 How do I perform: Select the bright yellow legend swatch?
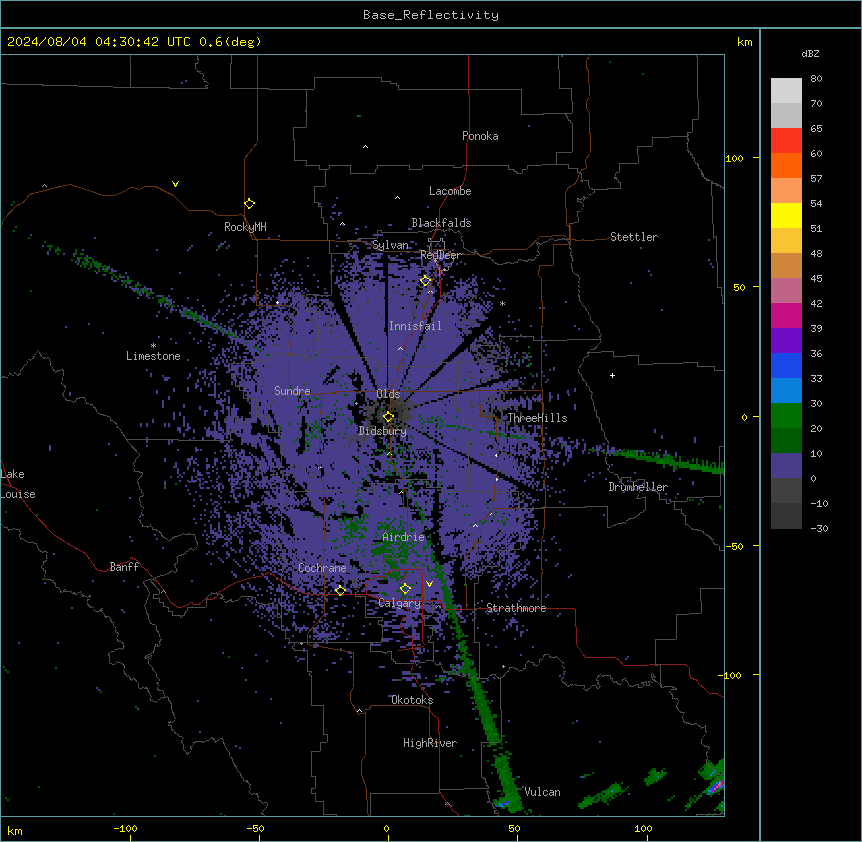point(786,215)
